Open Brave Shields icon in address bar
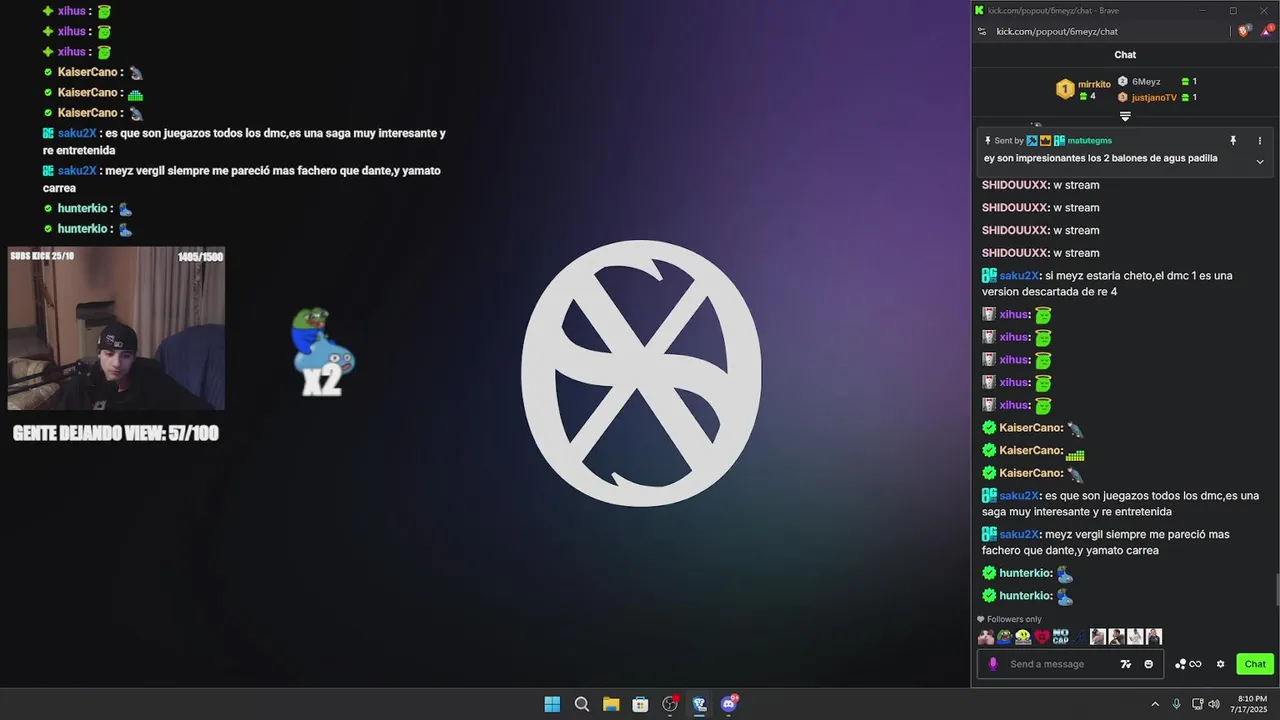This screenshot has height=720, width=1280. tap(1244, 31)
